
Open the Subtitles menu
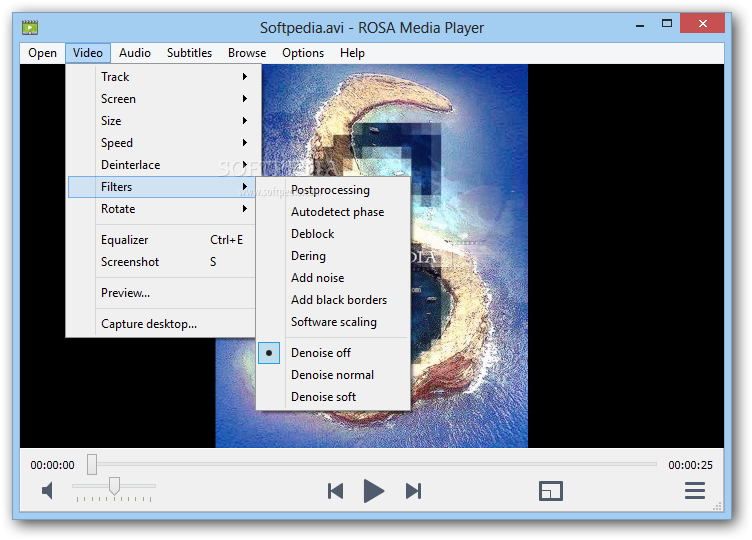[189, 53]
